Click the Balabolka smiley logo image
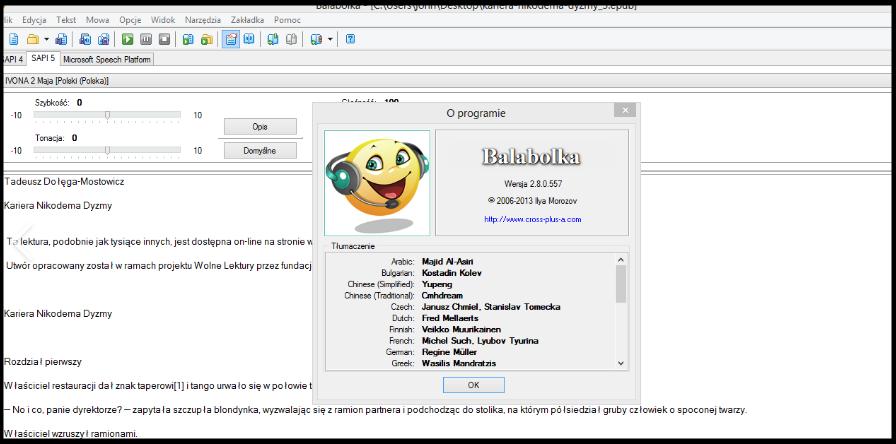The height and width of the screenshot is (444, 896). (x=377, y=182)
